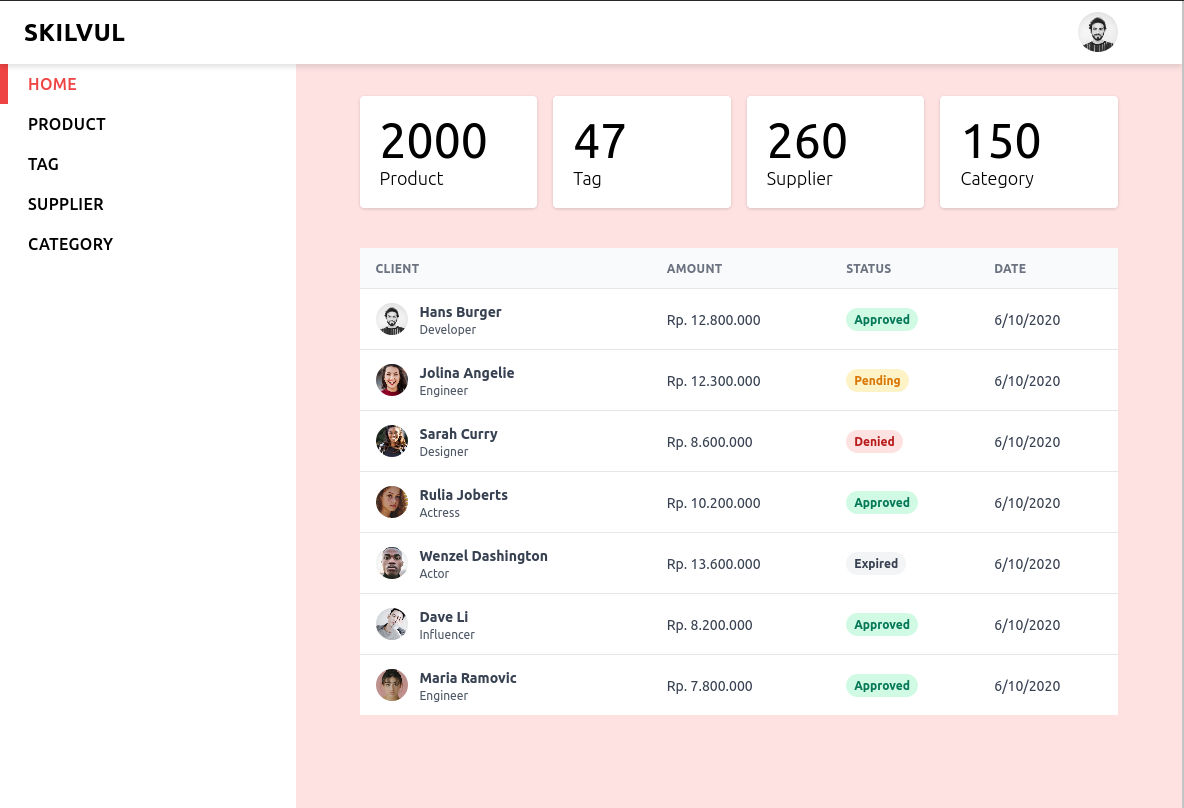Click Rulia Joberts' avatar picture
Image resolution: width=1184 pixels, height=808 pixels.
coord(392,503)
